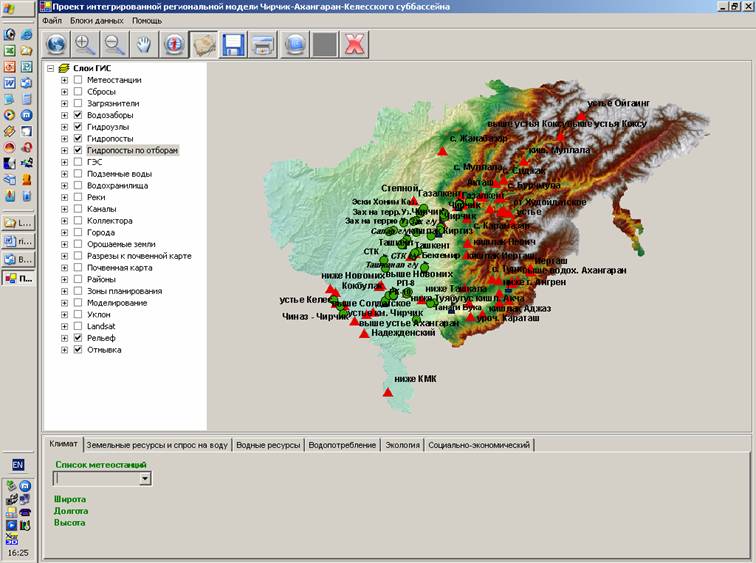The width and height of the screenshot is (756, 563).
Task: Collapse the Слои ГИС root node
Action: coord(50,68)
